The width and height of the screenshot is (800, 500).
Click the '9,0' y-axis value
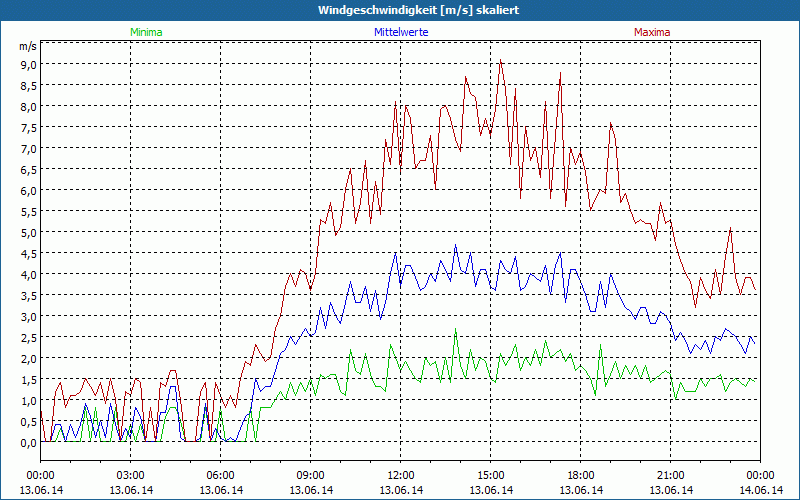(x=29, y=65)
